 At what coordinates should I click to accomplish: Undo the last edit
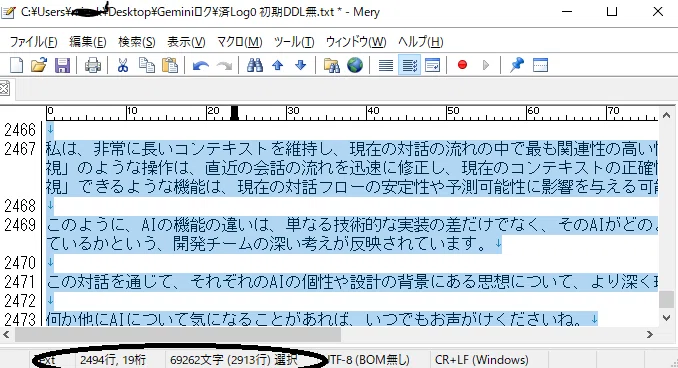tap(201, 66)
